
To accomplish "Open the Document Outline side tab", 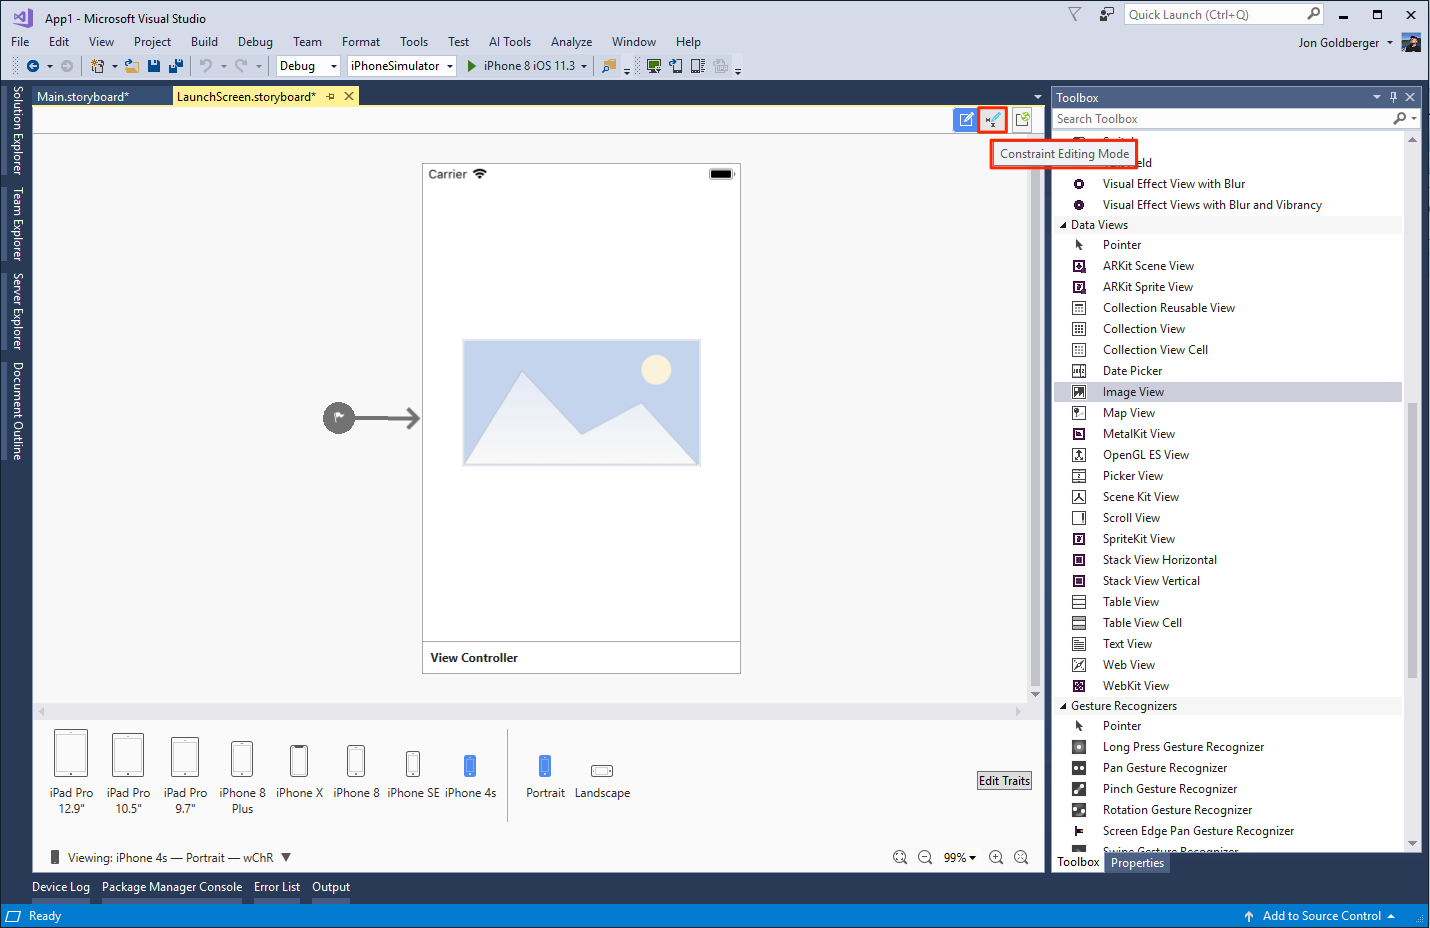I will click(x=17, y=411).
